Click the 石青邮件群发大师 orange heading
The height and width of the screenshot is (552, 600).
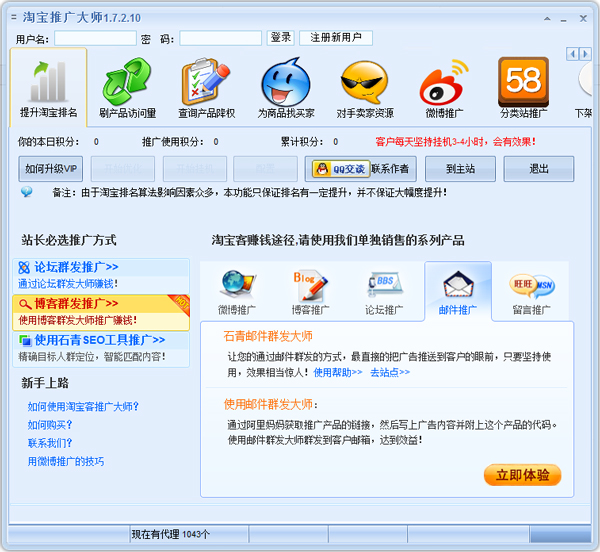click(x=268, y=336)
